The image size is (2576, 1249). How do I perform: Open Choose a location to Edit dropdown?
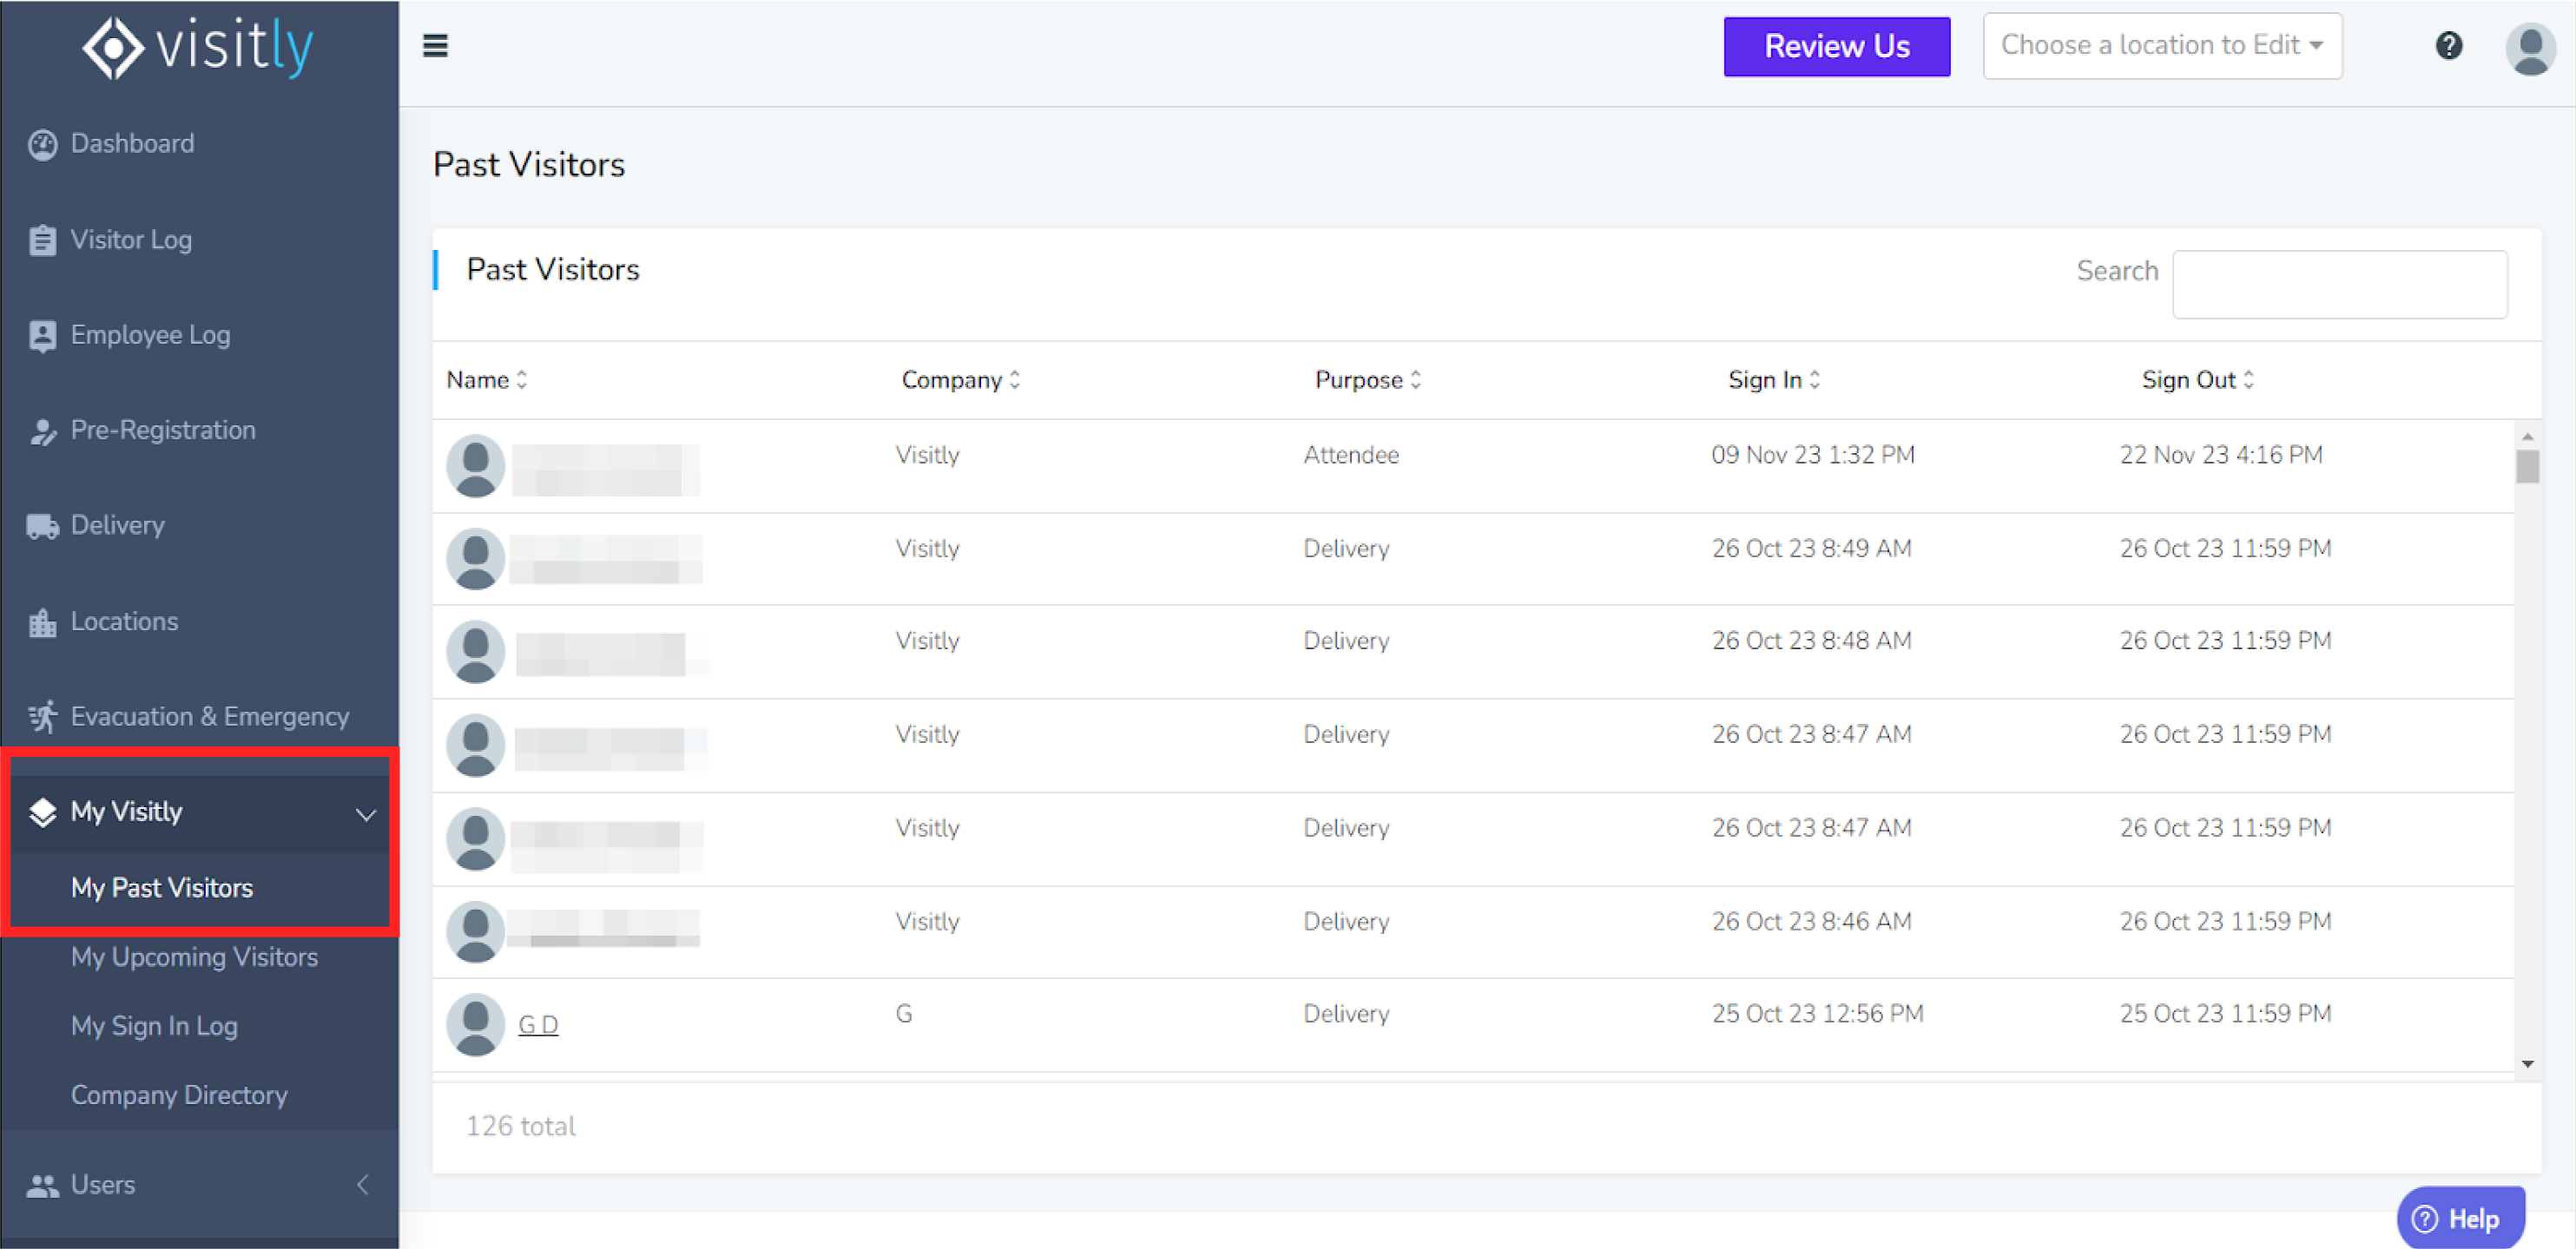point(2161,46)
